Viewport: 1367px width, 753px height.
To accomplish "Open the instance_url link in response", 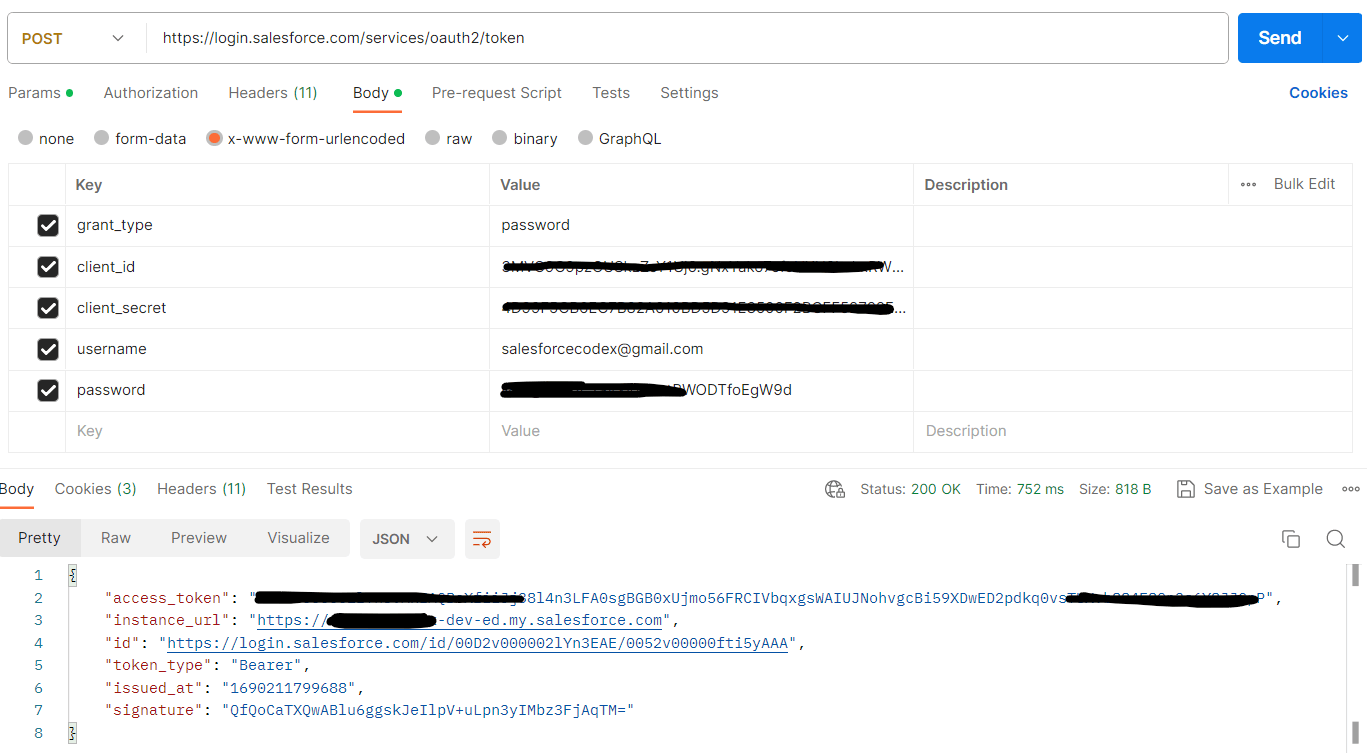I will [460, 621].
